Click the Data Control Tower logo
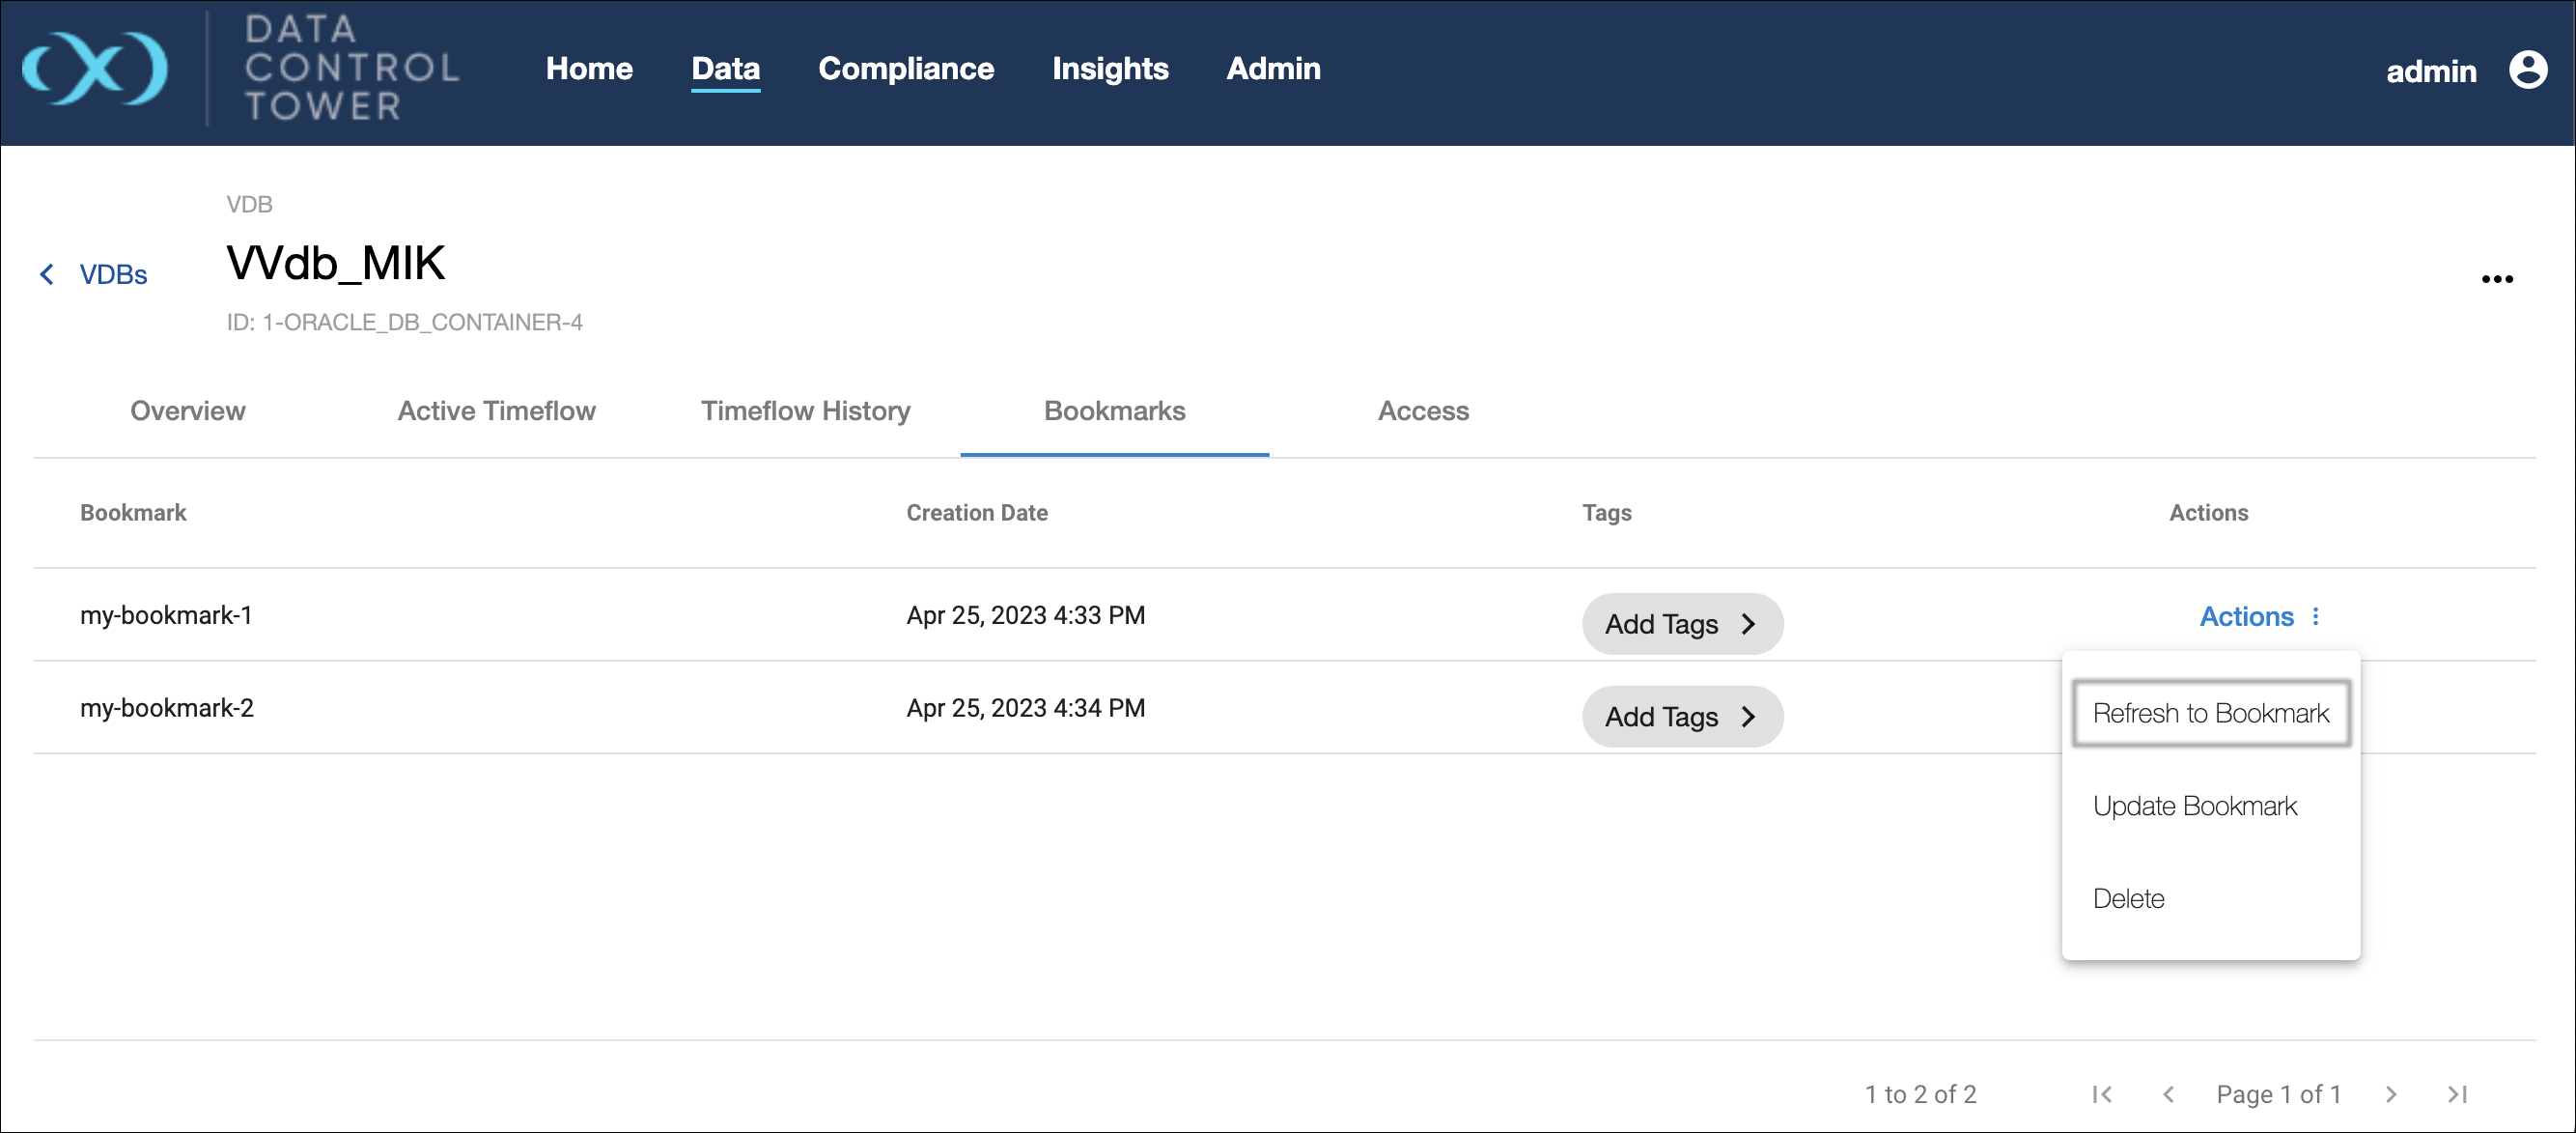 pos(95,68)
